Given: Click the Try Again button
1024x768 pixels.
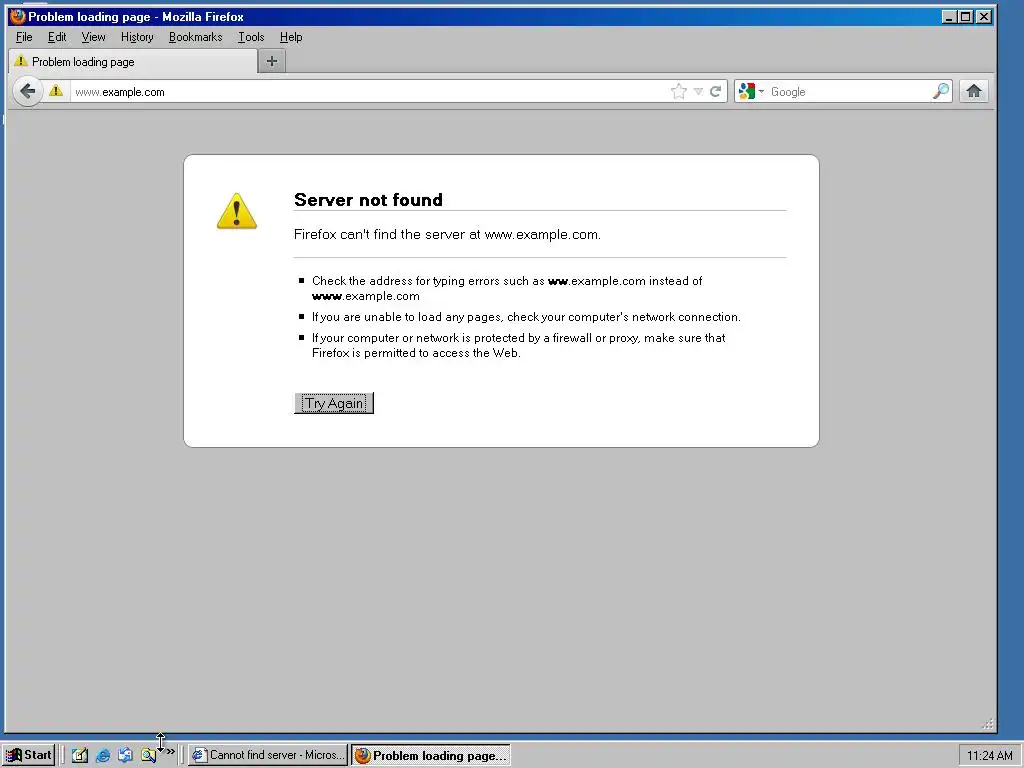Looking at the screenshot, I should pos(334,403).
